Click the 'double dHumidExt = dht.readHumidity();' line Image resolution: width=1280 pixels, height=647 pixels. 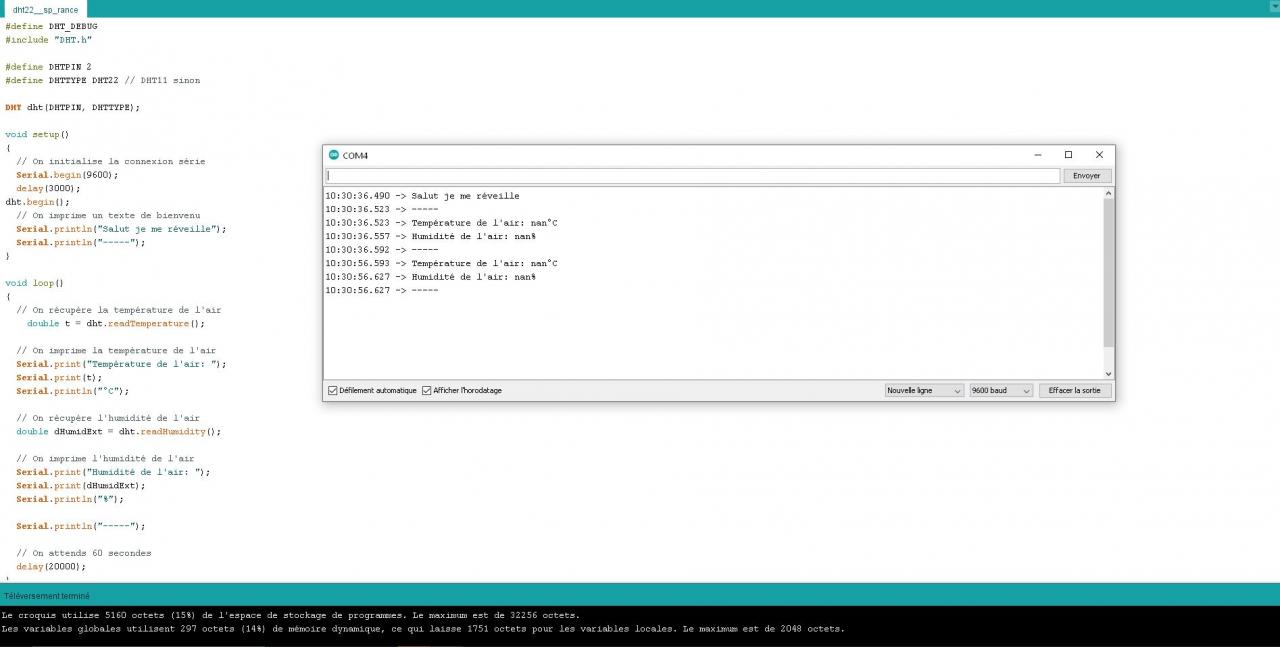118,432
